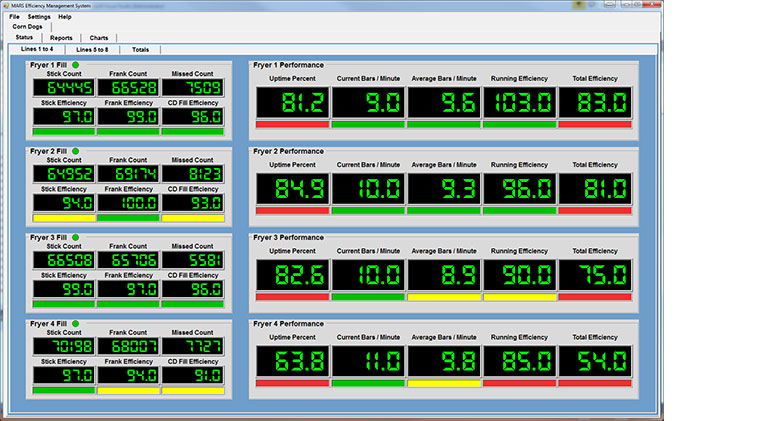This screenshot has width=767, height=421.
Task: Switch to the Reports tab
Action: (x=61, y=38)
